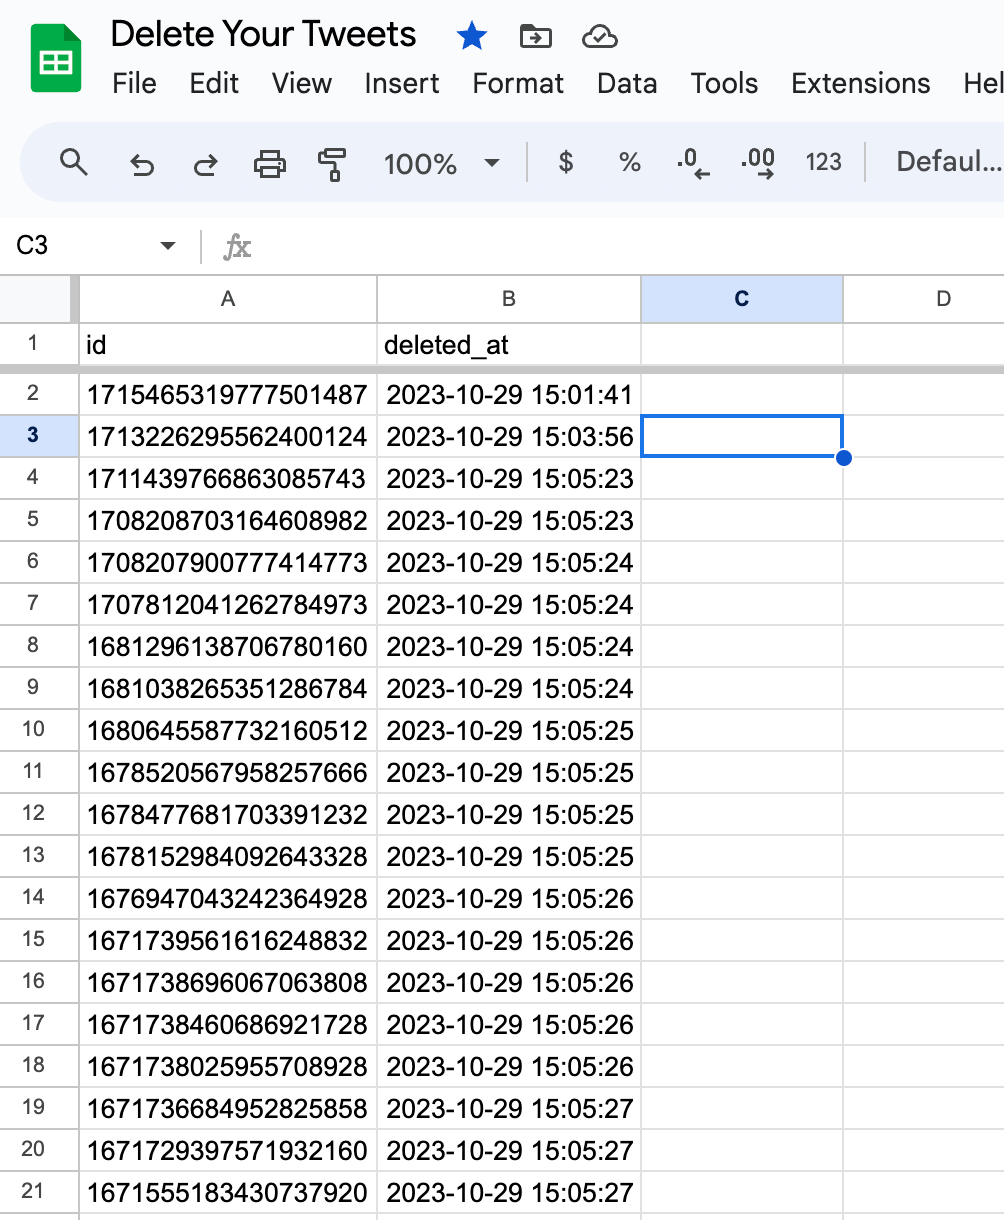Select cell C1 beside deleted_at
The width and height of the screenshot is (1004, 1220).
click(x=741, y=345)
